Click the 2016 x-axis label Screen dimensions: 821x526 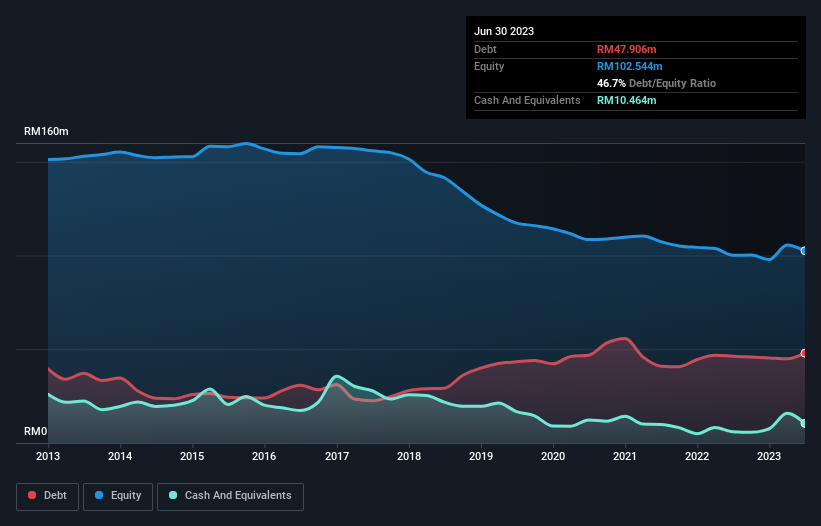(x=264, y=456)
